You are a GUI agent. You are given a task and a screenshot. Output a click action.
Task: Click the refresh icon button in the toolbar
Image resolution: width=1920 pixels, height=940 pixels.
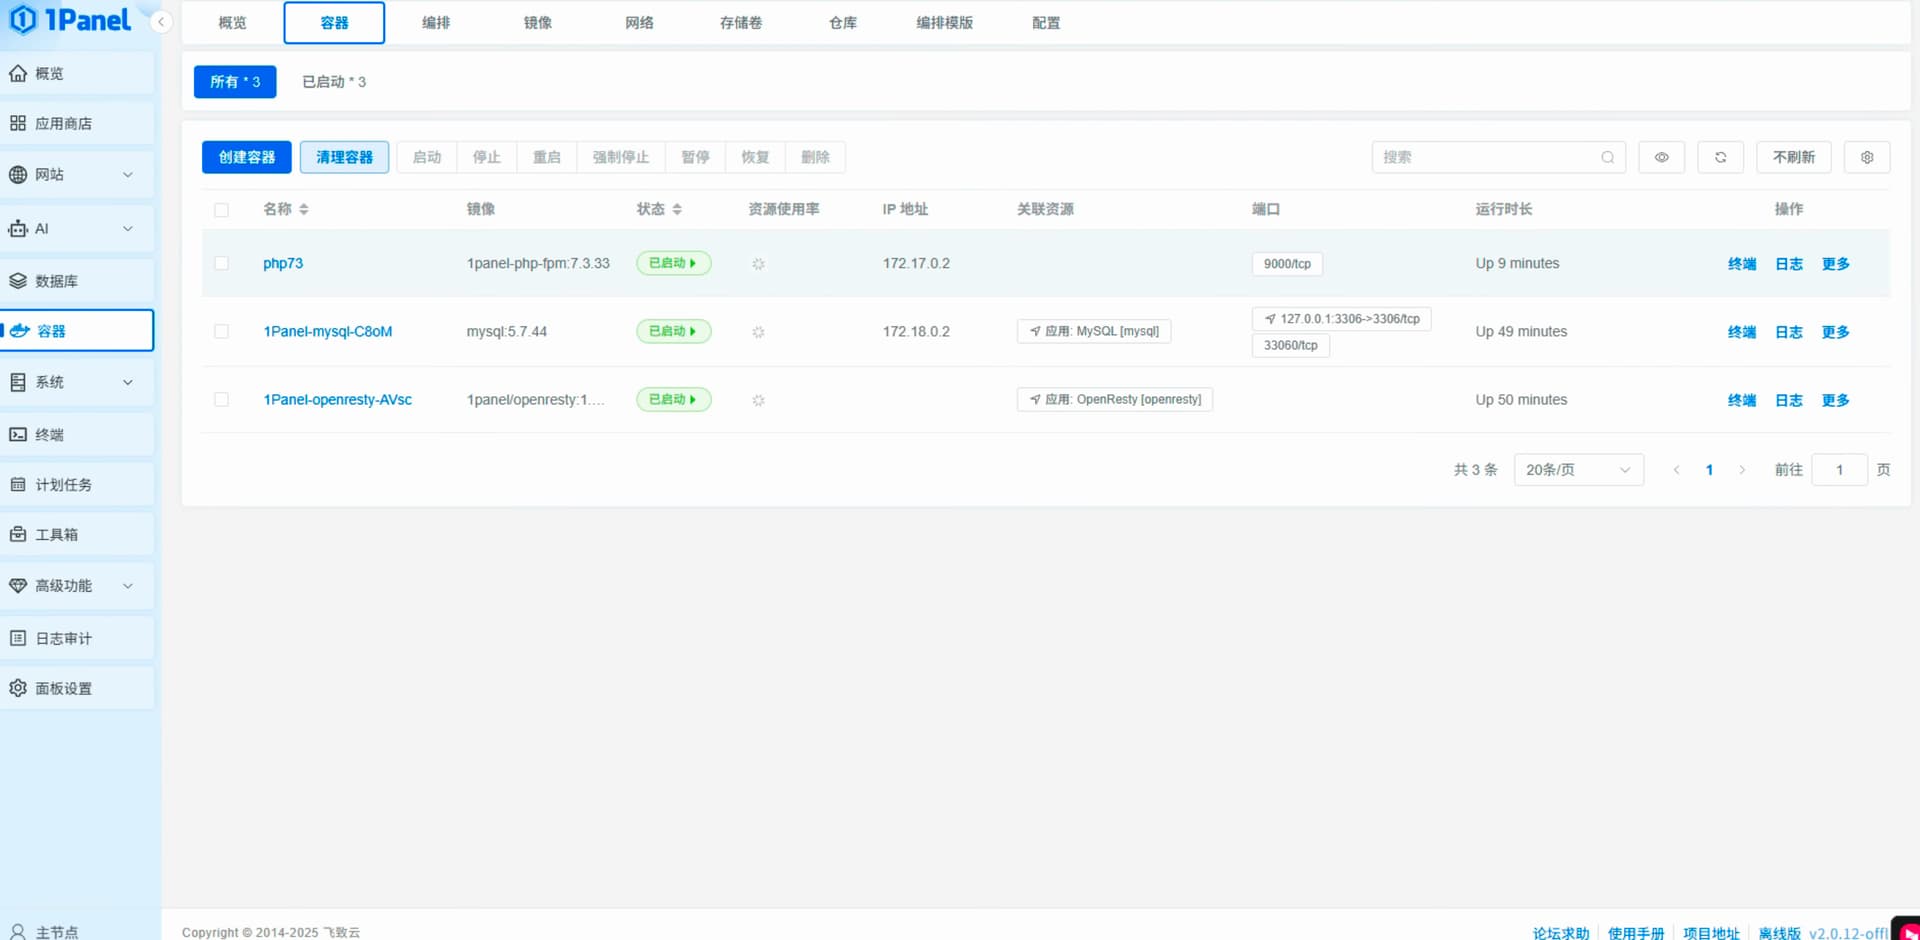pos(1720,157)
